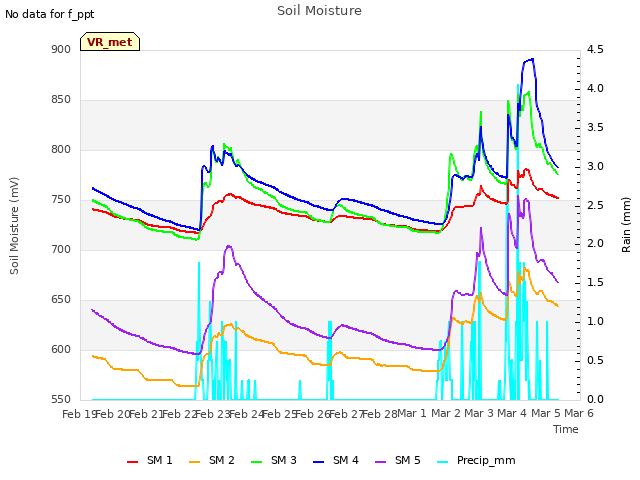Click the 800 left axis value
Image resolution: width=640 pixels, height=480 pixels.
[x=61, y=150]
